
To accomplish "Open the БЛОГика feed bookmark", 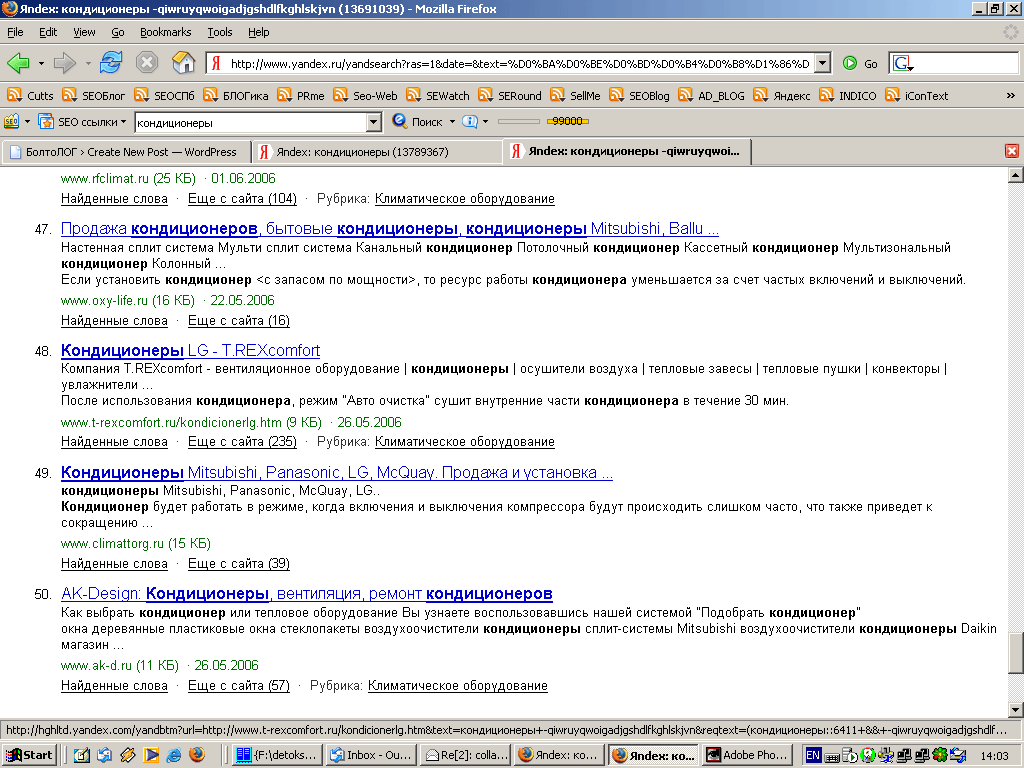I will pyautogui.click(x=236, y=95).
